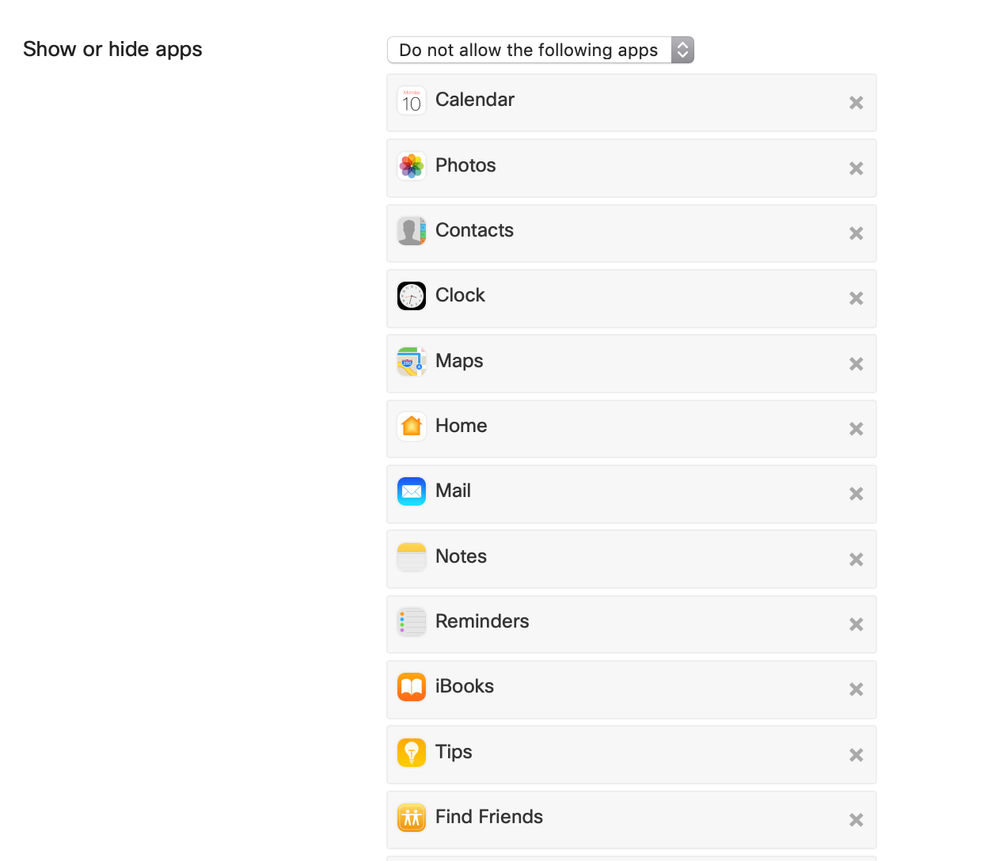The height and width of the screenshot is (861, 999).
Task: Click the Calendar app icon
Action: [411, 101]
